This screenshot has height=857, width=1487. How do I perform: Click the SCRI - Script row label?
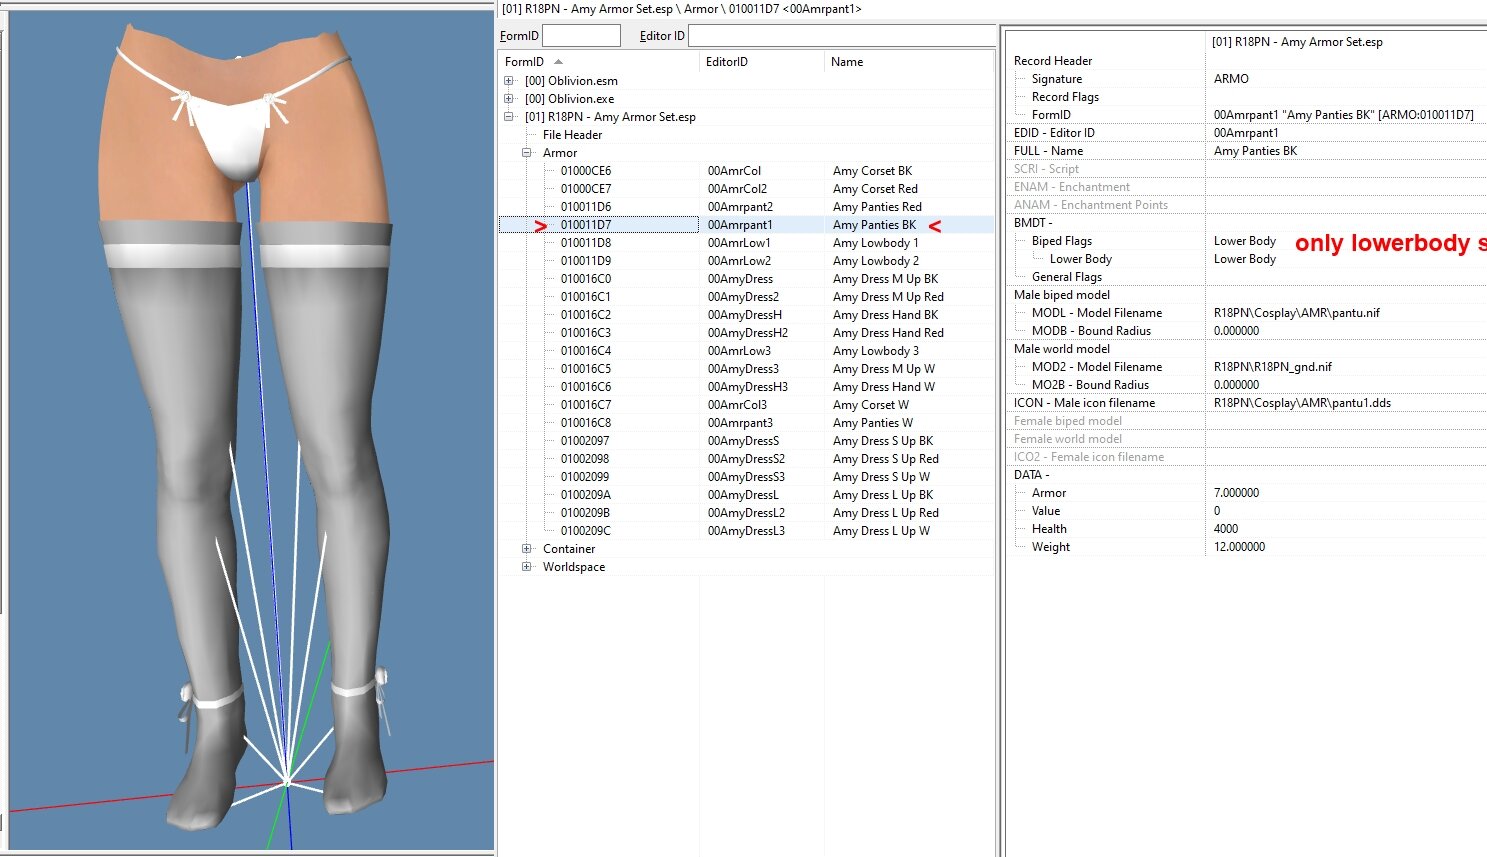[1046, 169]
